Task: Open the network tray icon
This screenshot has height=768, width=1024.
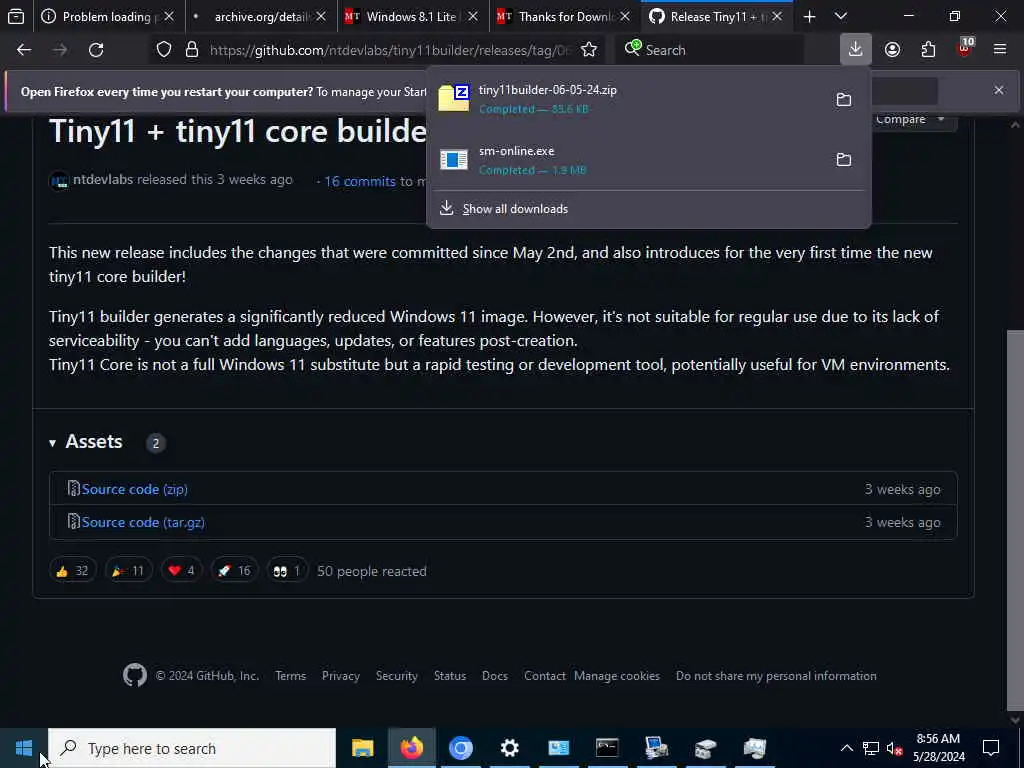Action: (871, 748)
